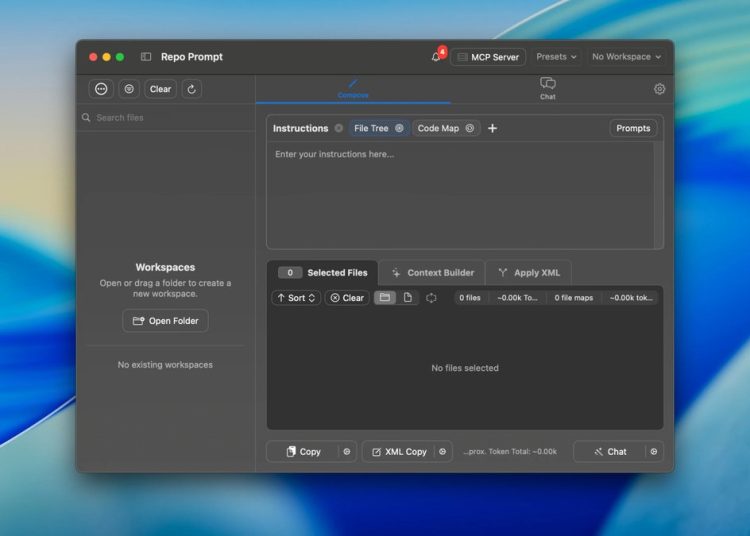Switch selected files to folder view
This screenshot has width=750, height=536.
click(384, 298)
